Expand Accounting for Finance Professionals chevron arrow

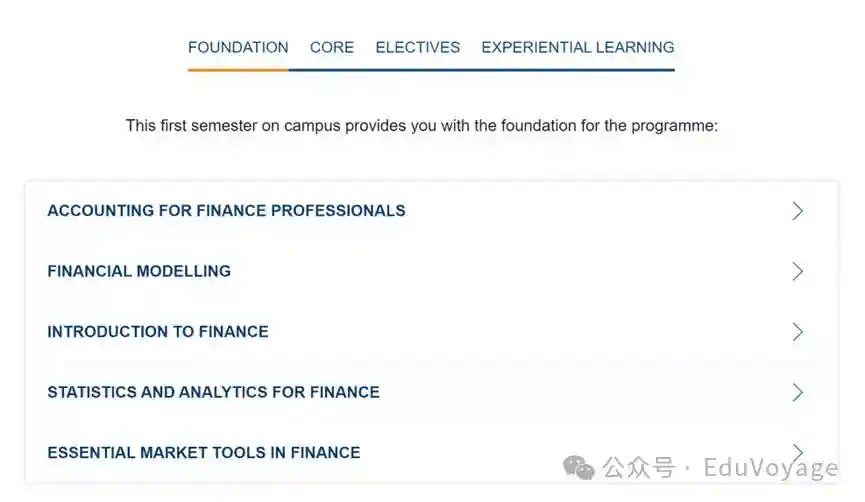(797, 211)
